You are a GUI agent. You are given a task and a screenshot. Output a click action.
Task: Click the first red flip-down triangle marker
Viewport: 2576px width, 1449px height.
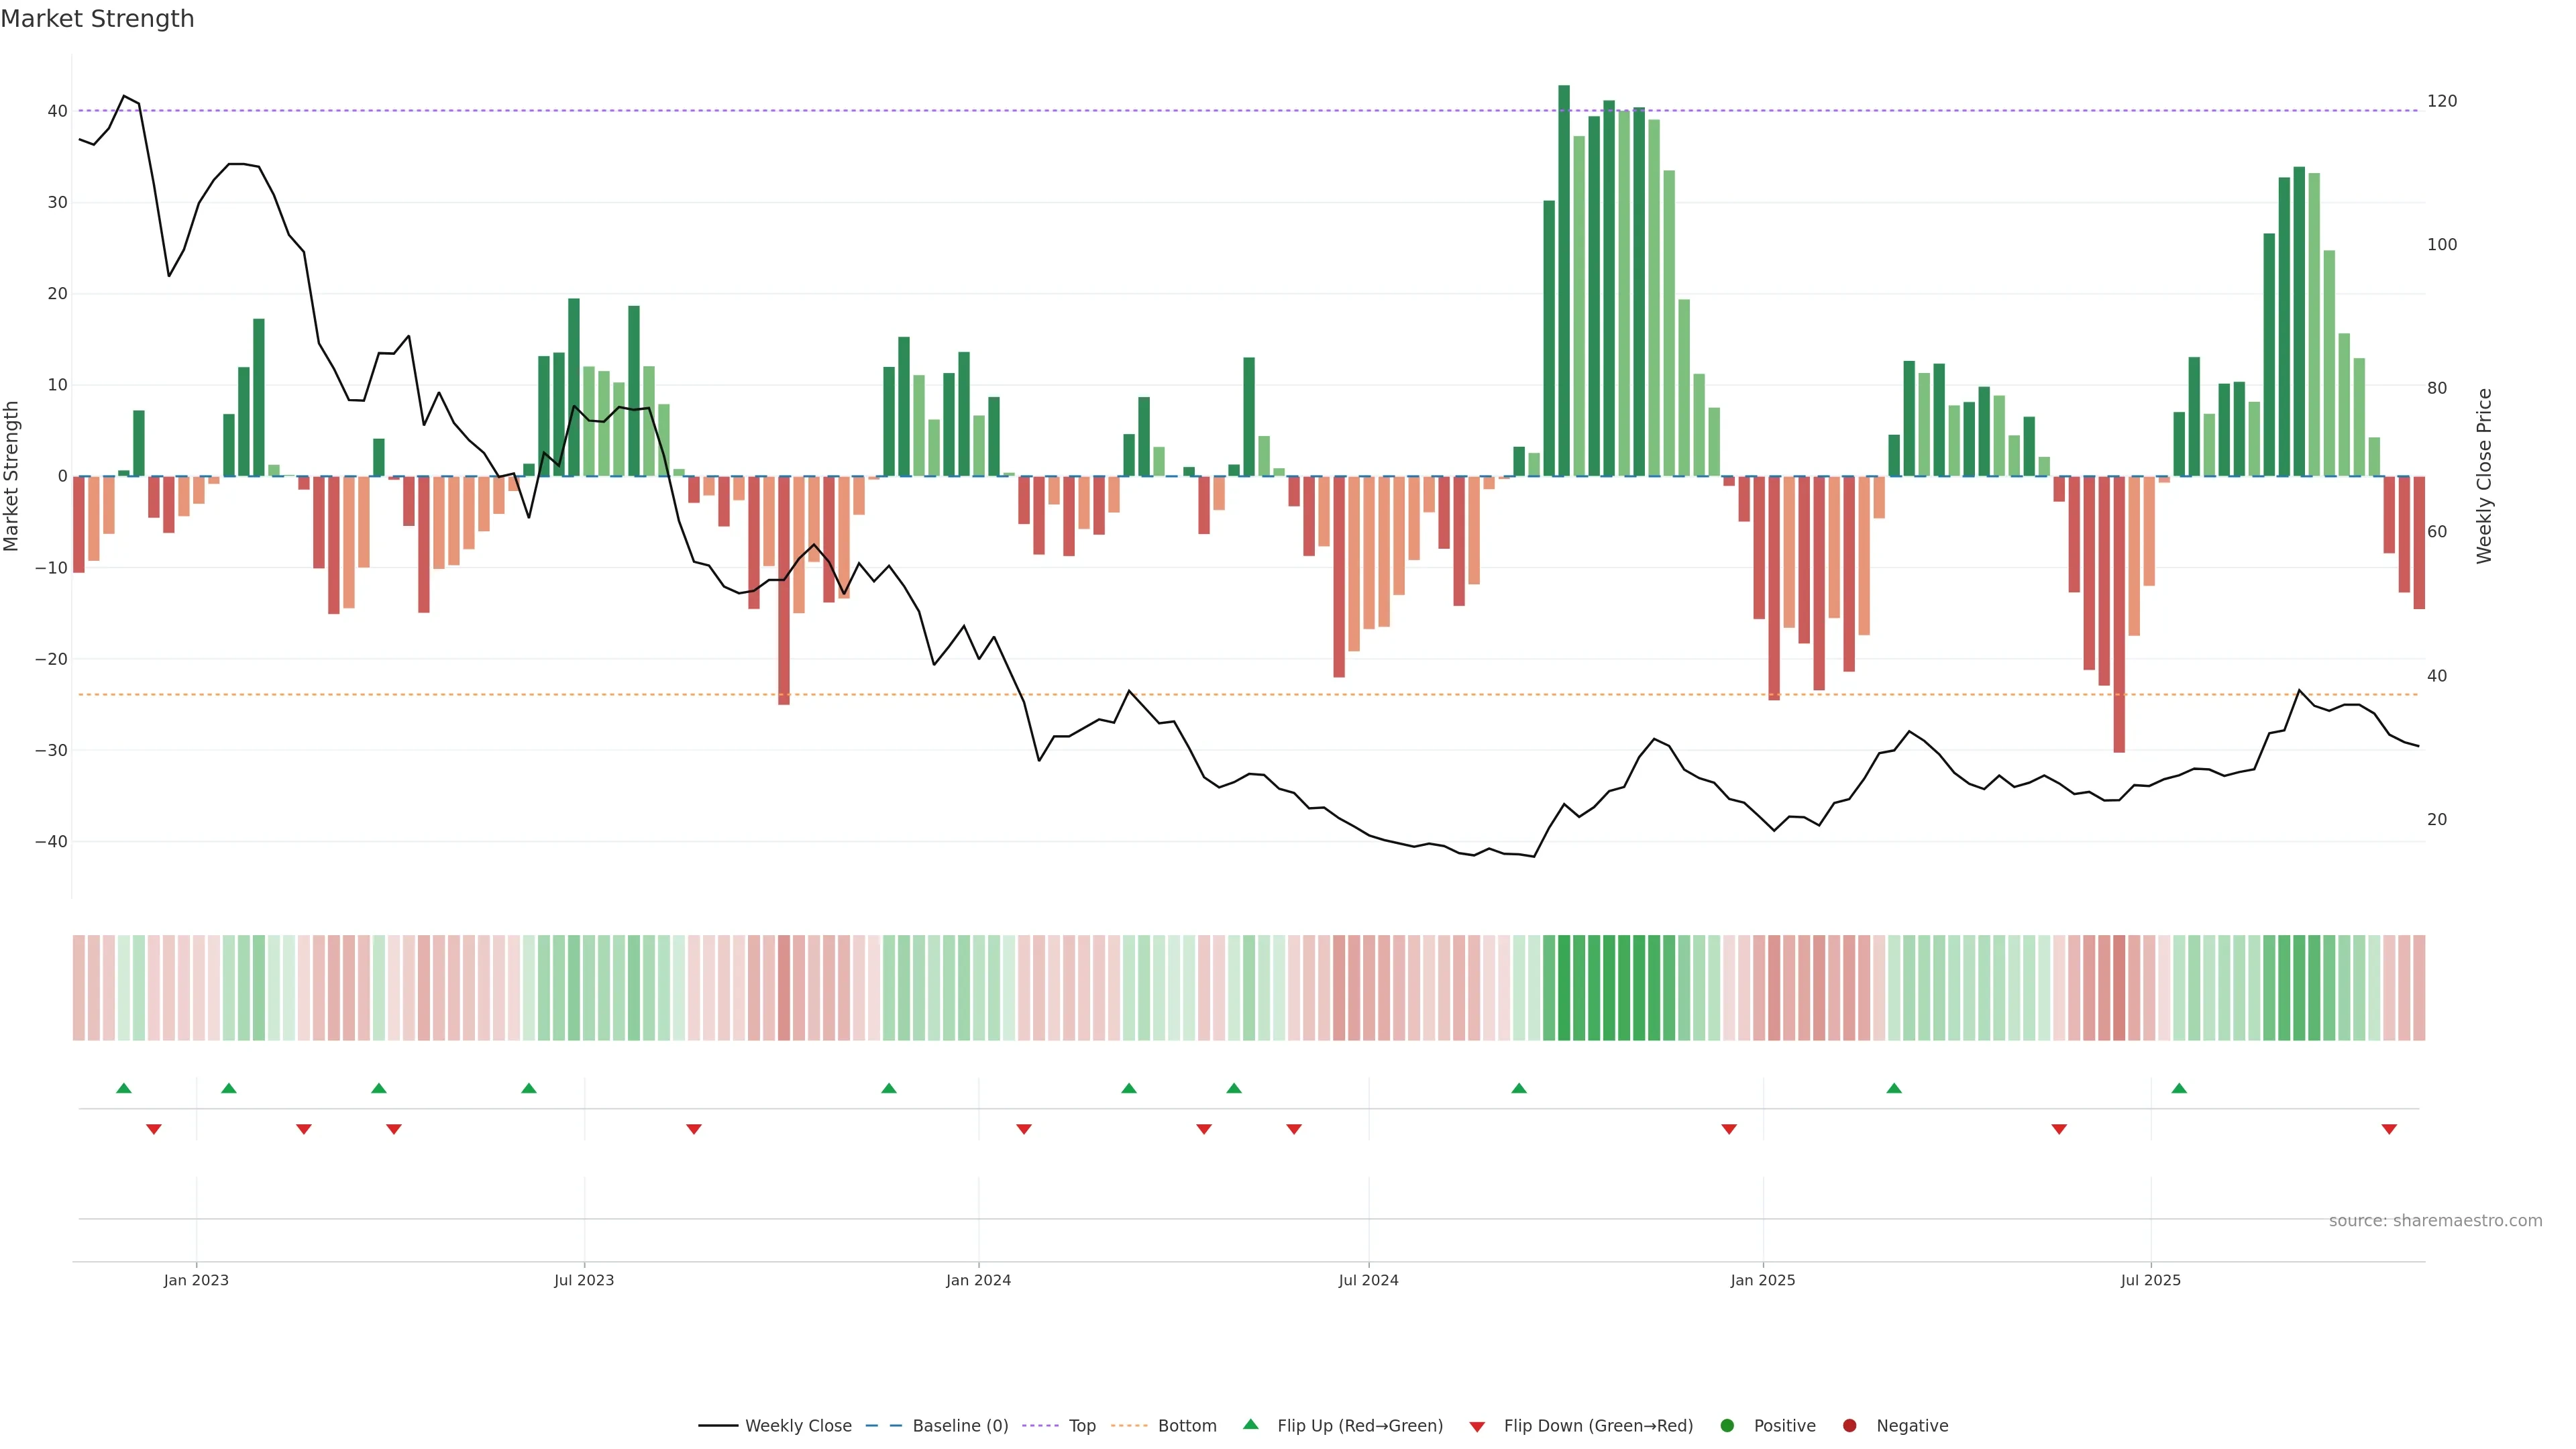[154, 1129]
